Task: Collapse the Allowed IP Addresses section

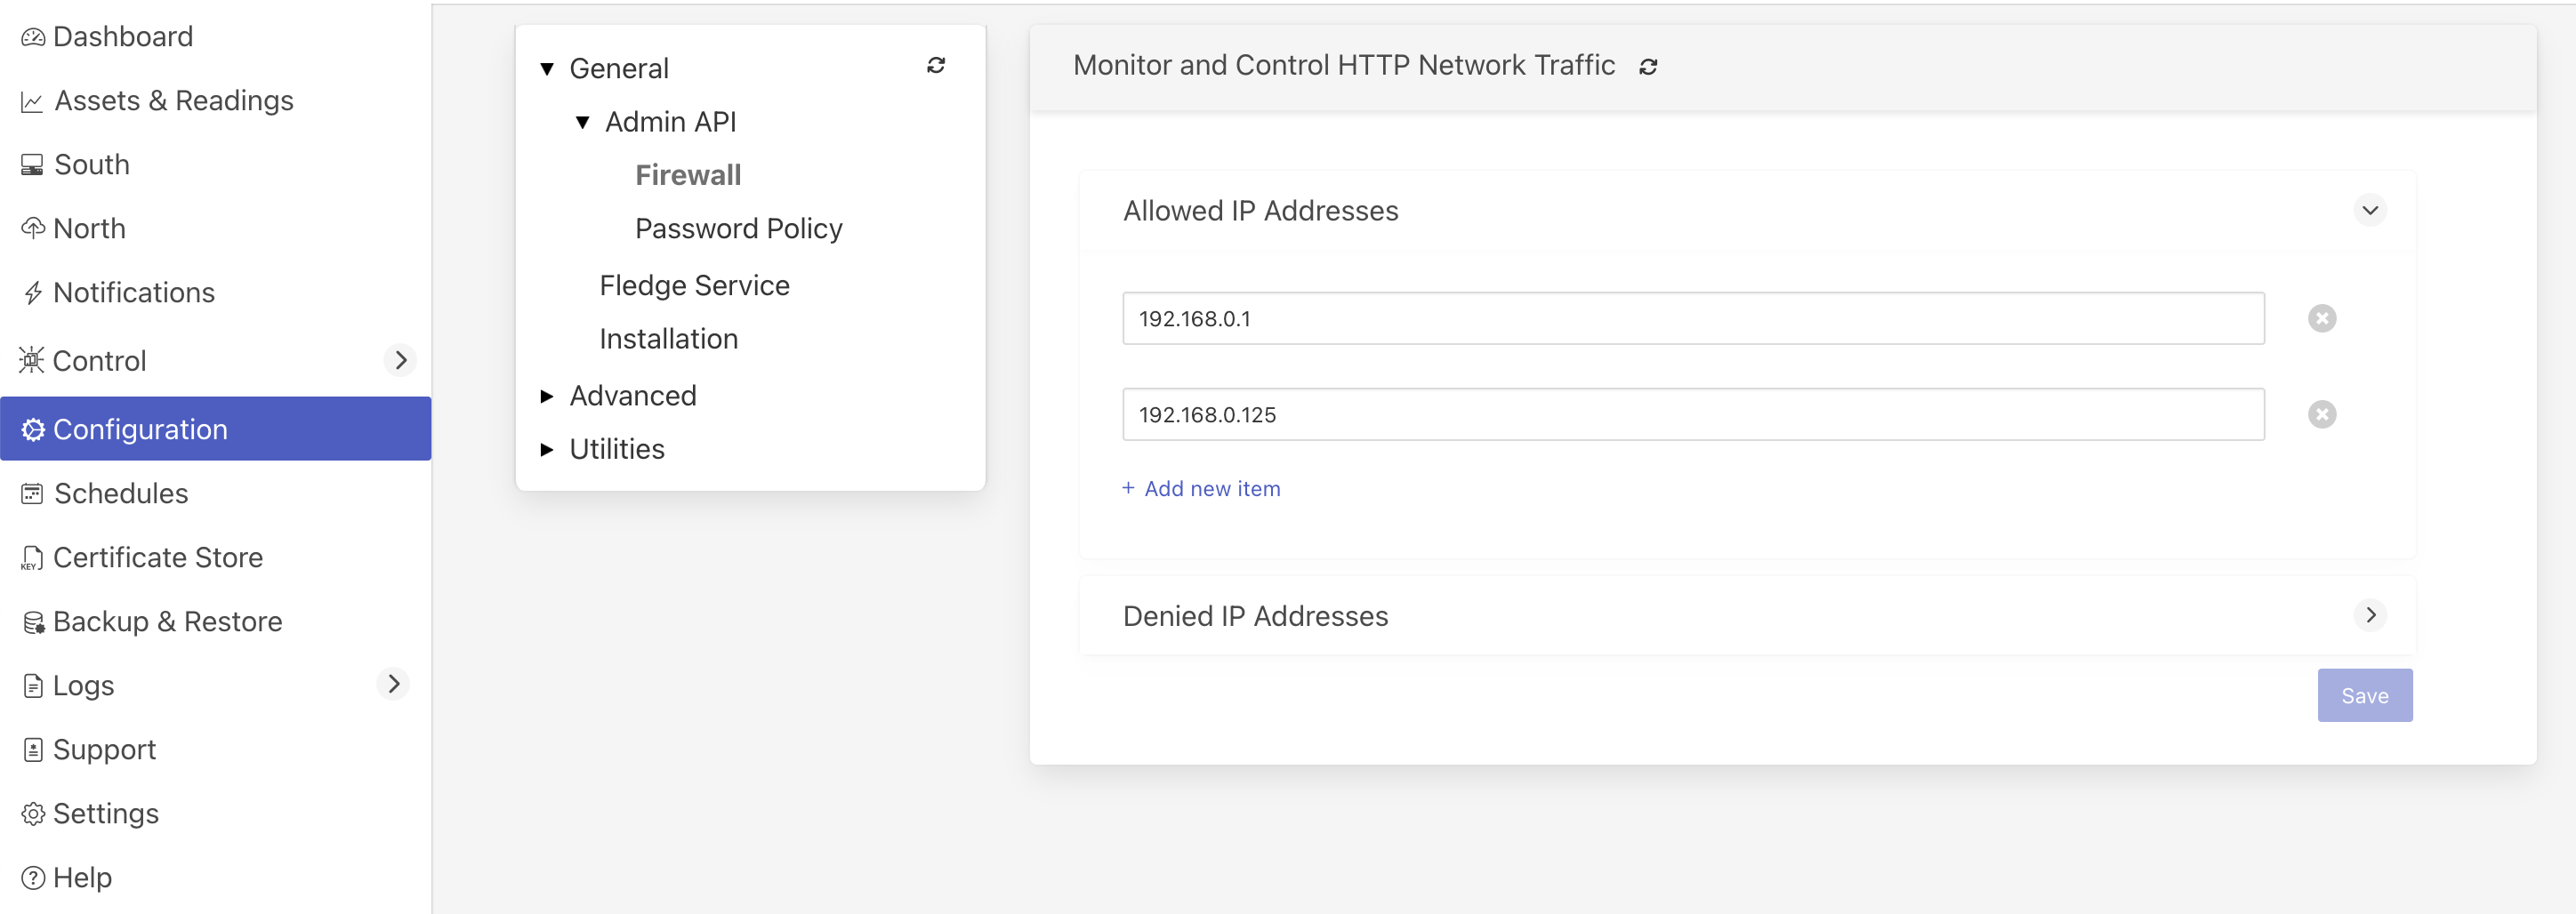Action: click(x=2371, y=210)
